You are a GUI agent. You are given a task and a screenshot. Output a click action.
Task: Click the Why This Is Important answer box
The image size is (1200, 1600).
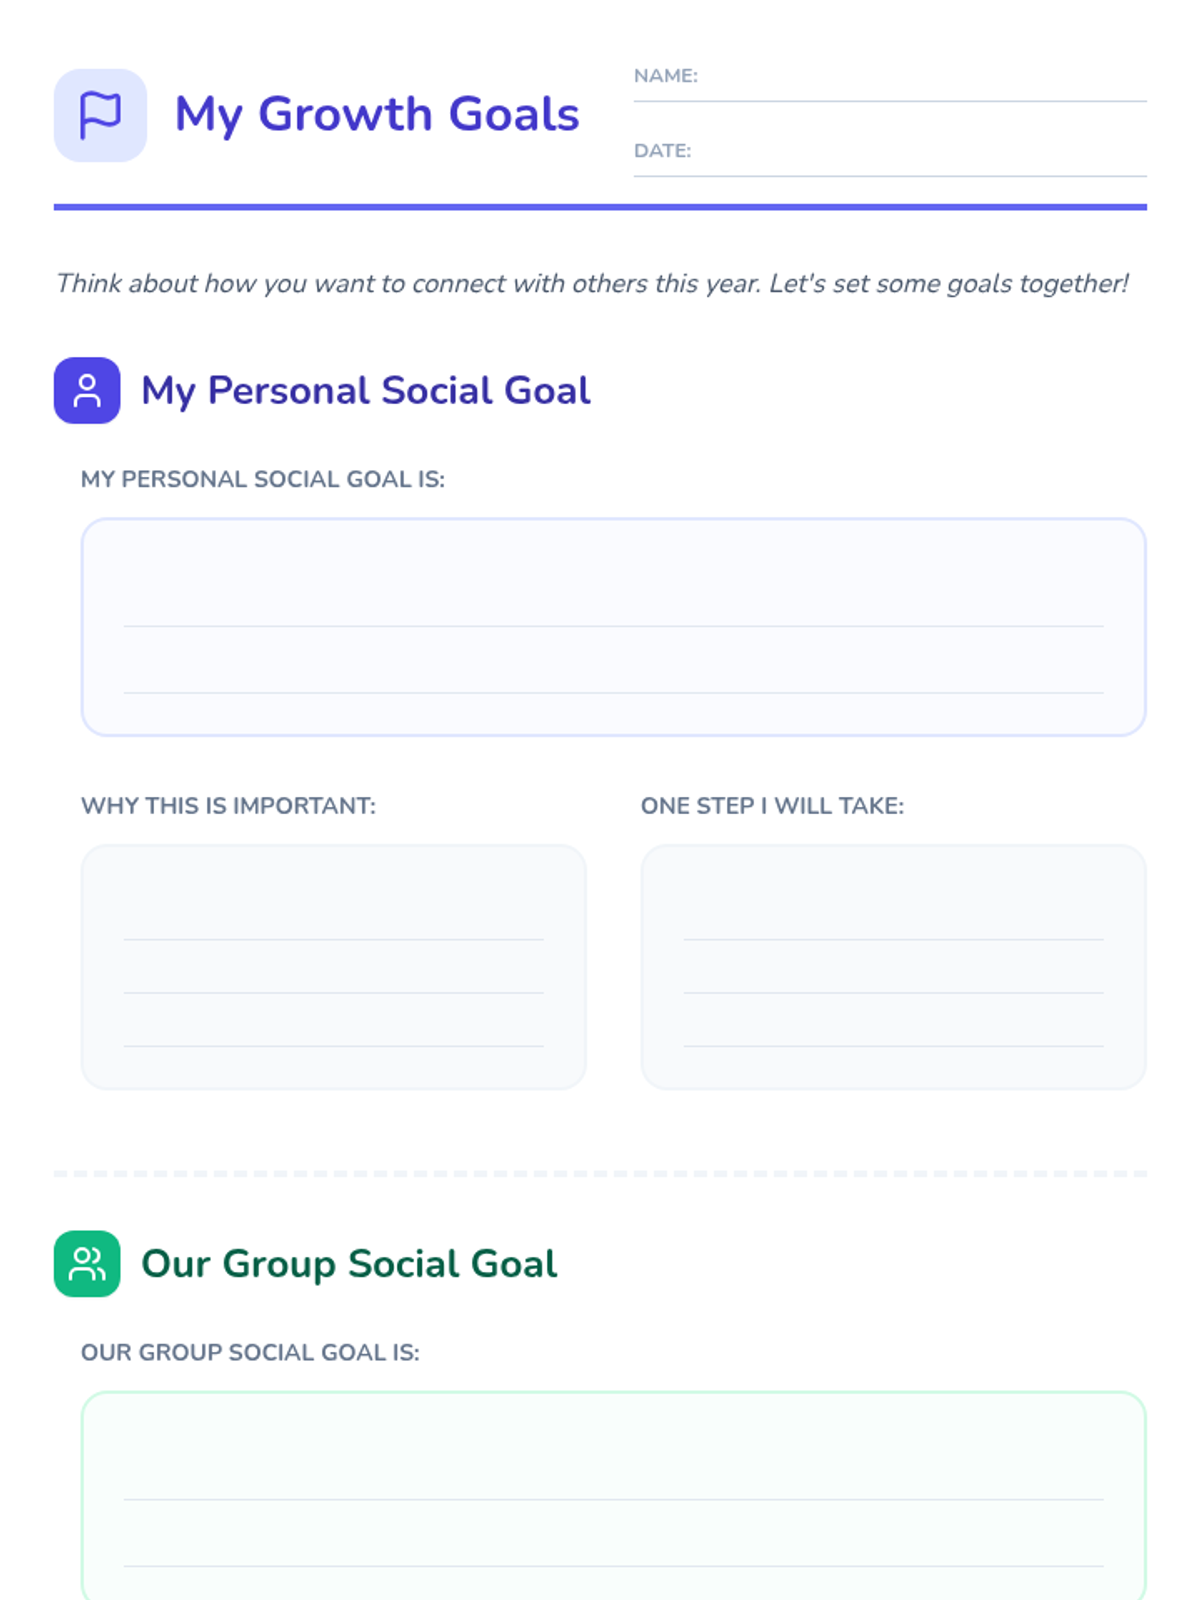(333, 967)
